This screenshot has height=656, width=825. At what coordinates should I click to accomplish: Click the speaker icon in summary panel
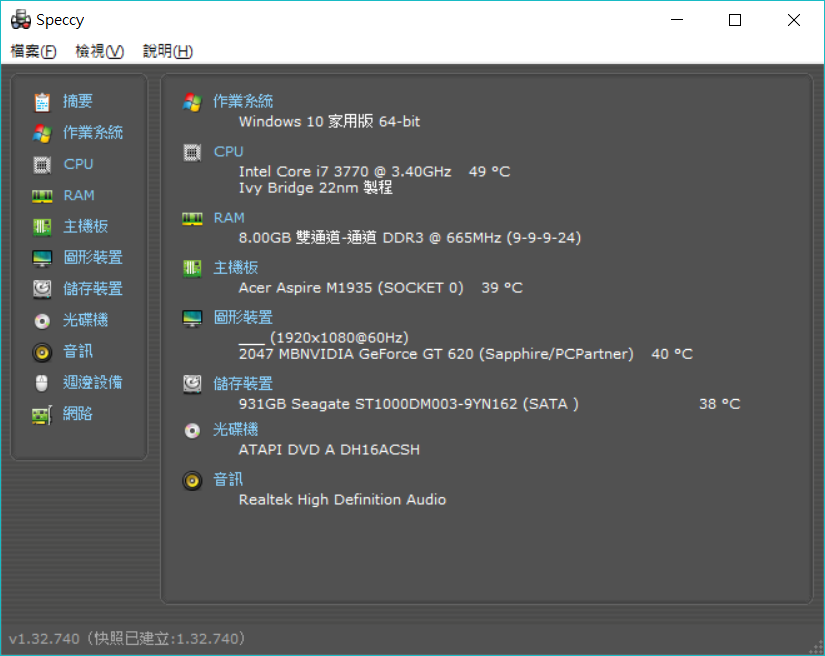click(192, 480)
